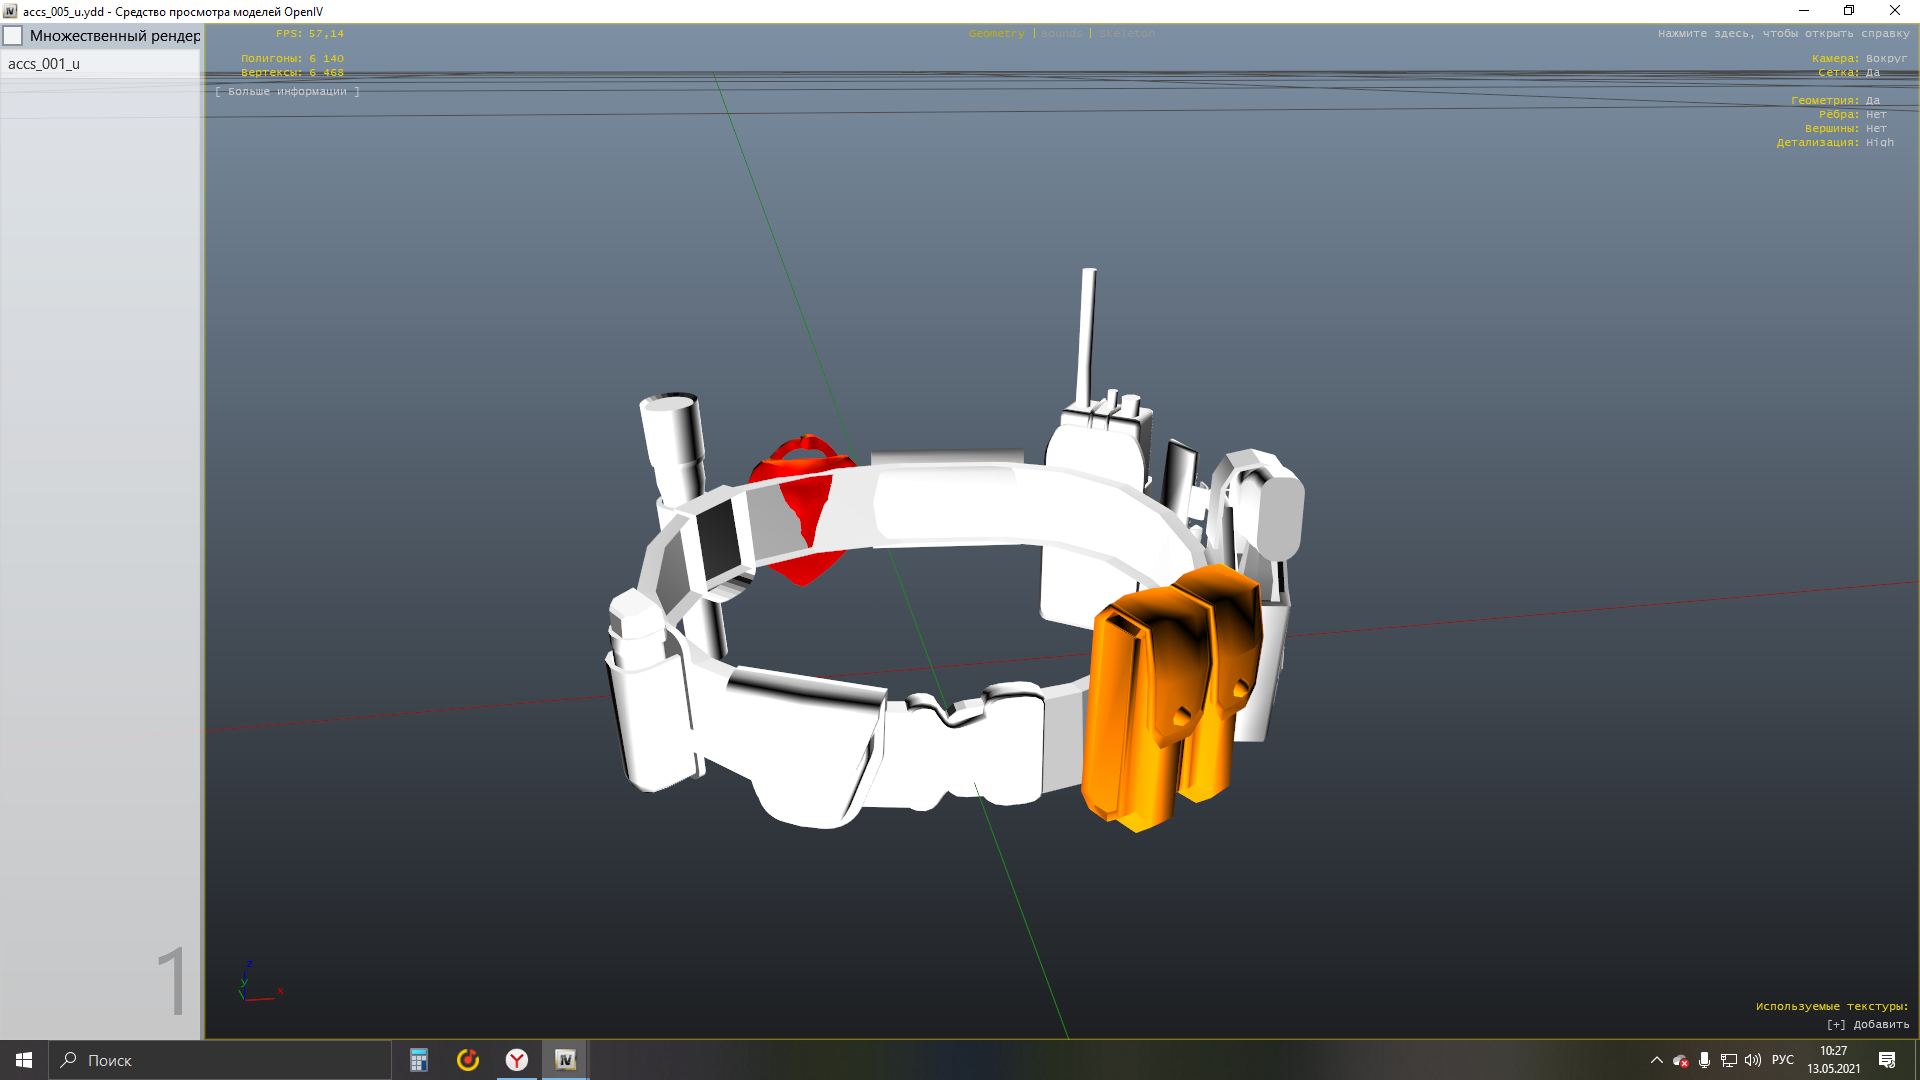Click Добавить to add textures
Viewport: 1920px width, 1080px height.
tap(1868, 1025)
